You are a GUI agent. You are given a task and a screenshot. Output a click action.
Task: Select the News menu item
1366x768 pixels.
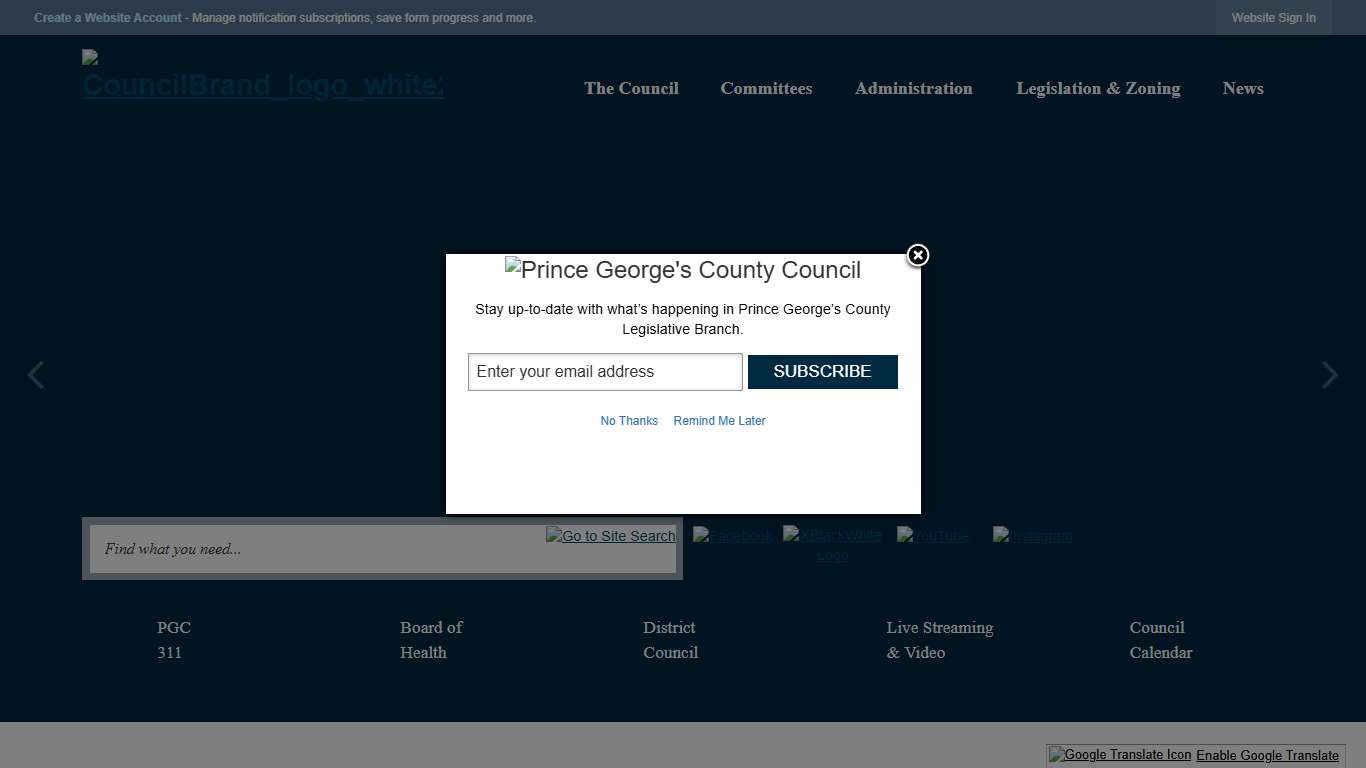[x=1243, y=88]
